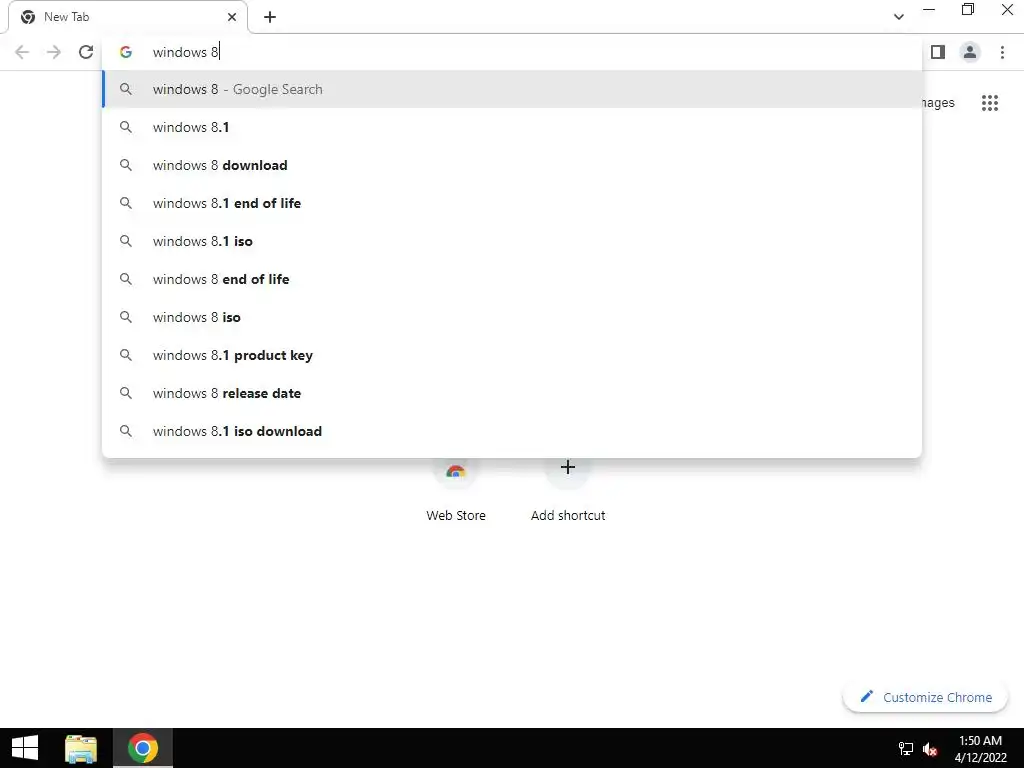This screenshot has height=768, width=1024.
Task: Reload the current page
Action: click(x=86, y=52)
